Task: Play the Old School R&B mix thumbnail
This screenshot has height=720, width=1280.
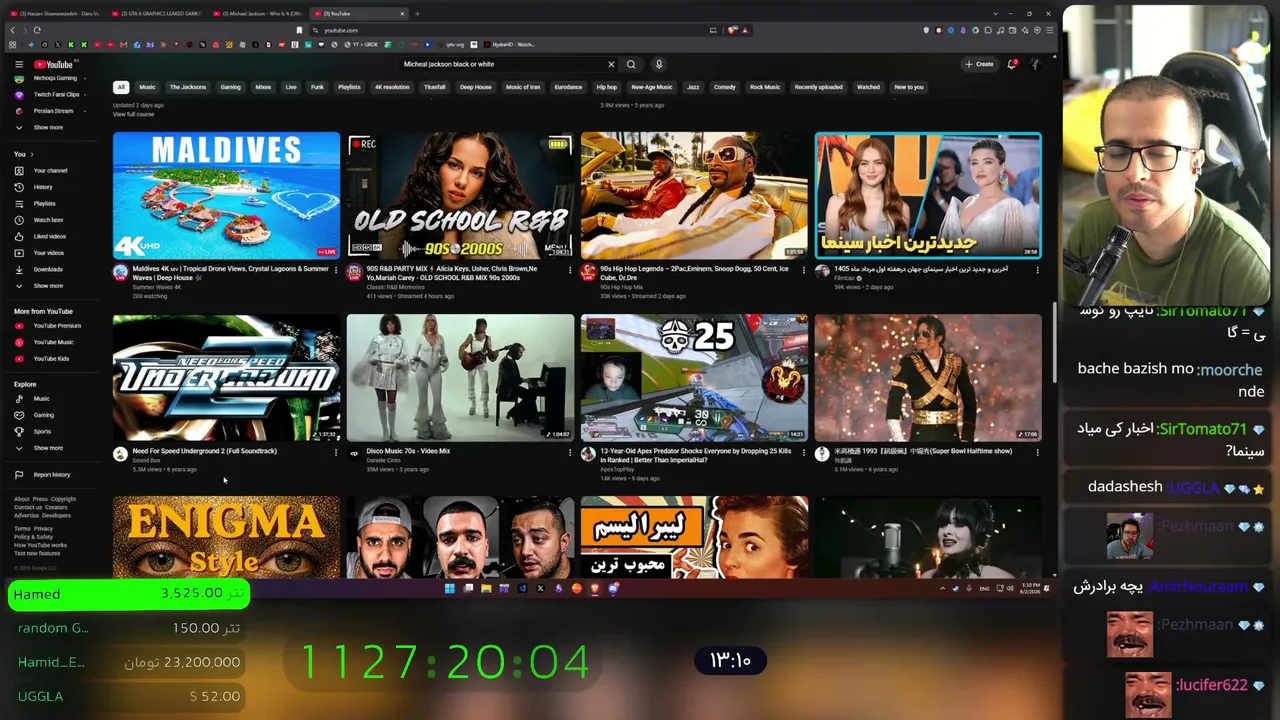Action: point(460,196)
